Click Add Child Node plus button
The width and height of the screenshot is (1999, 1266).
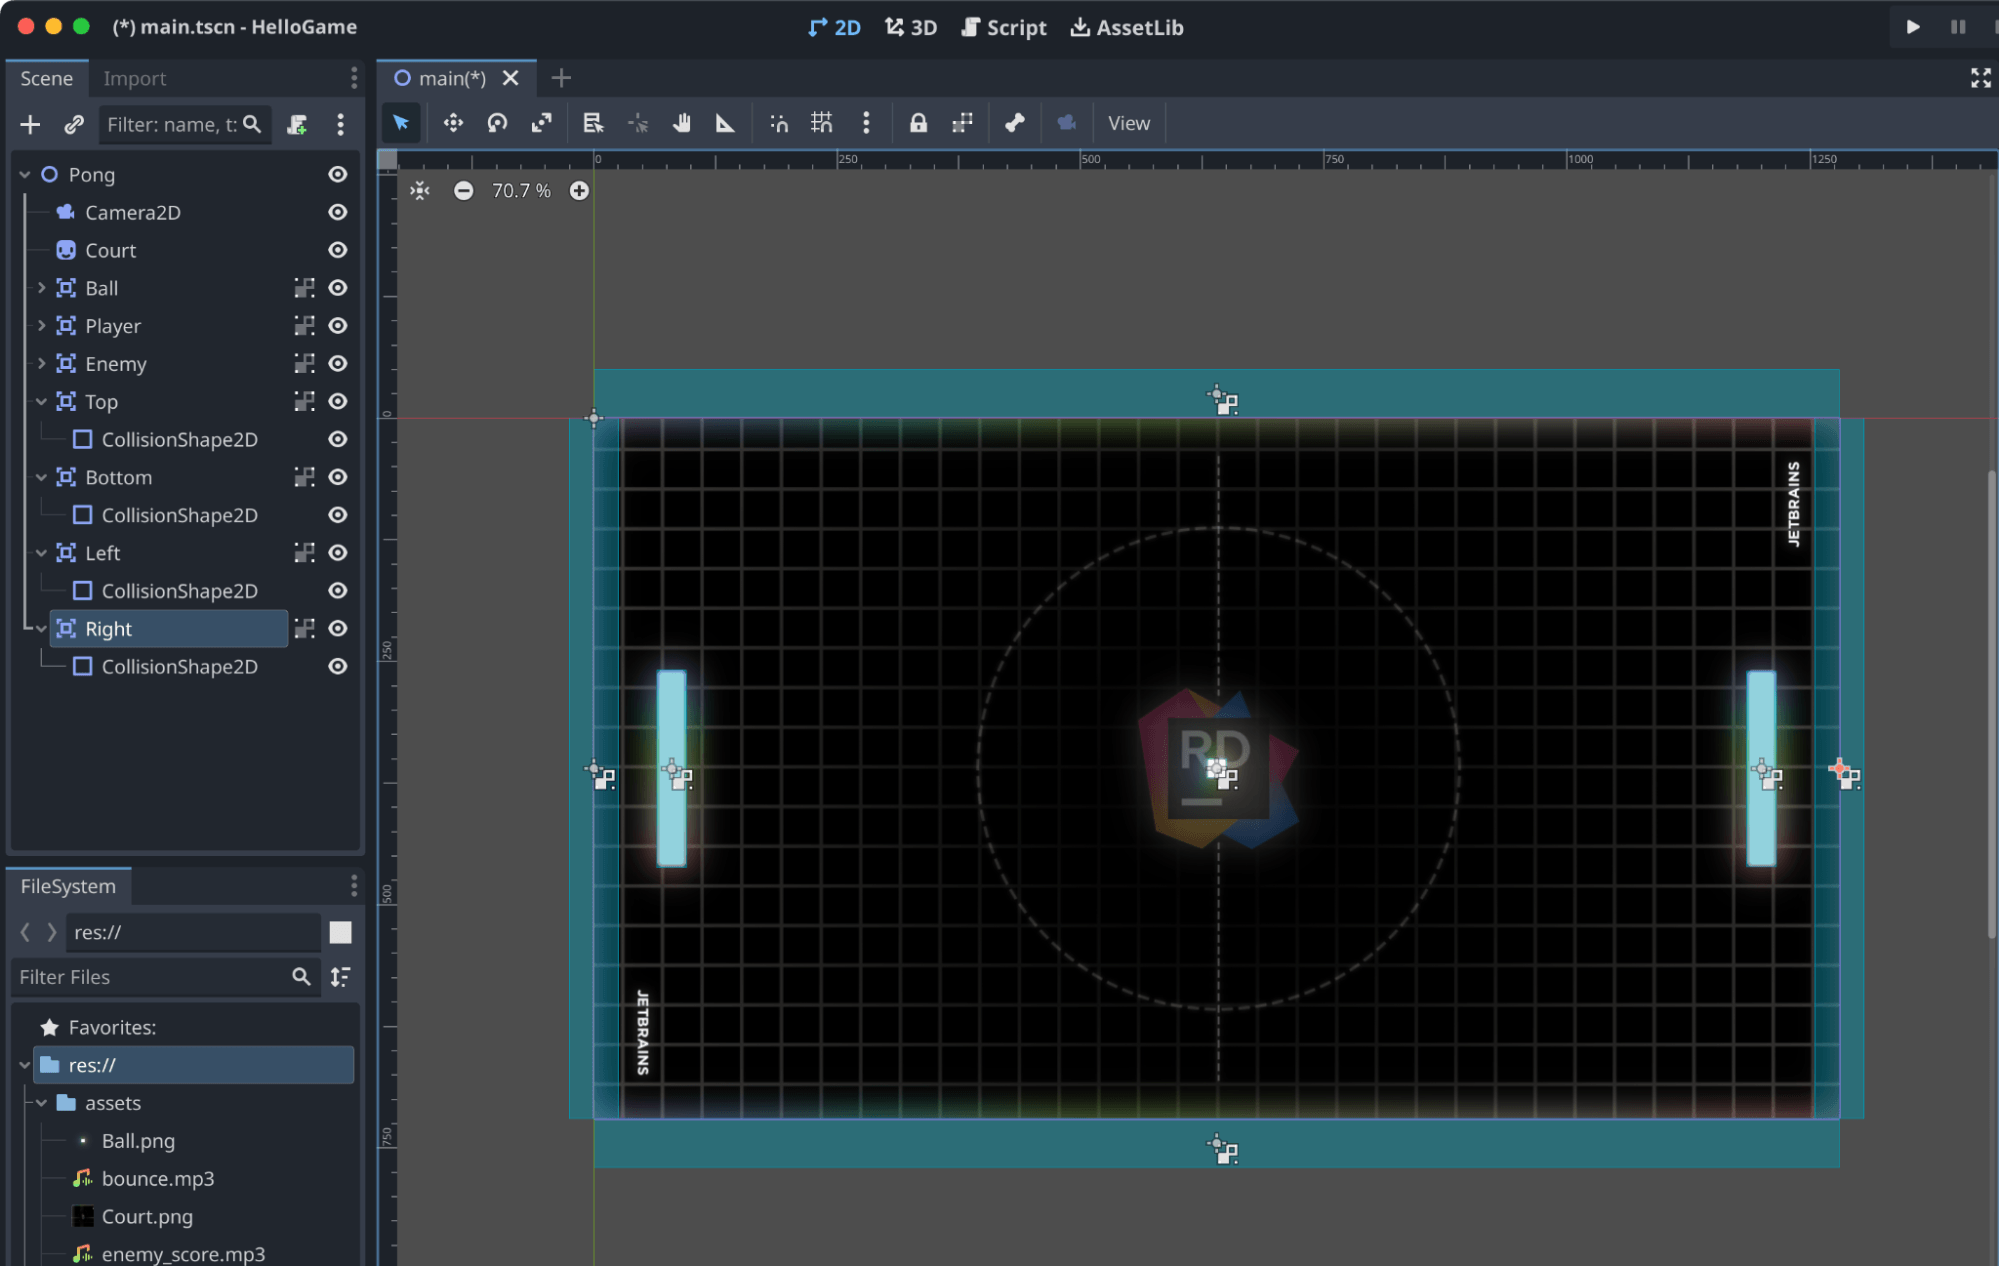coord(30,124)
